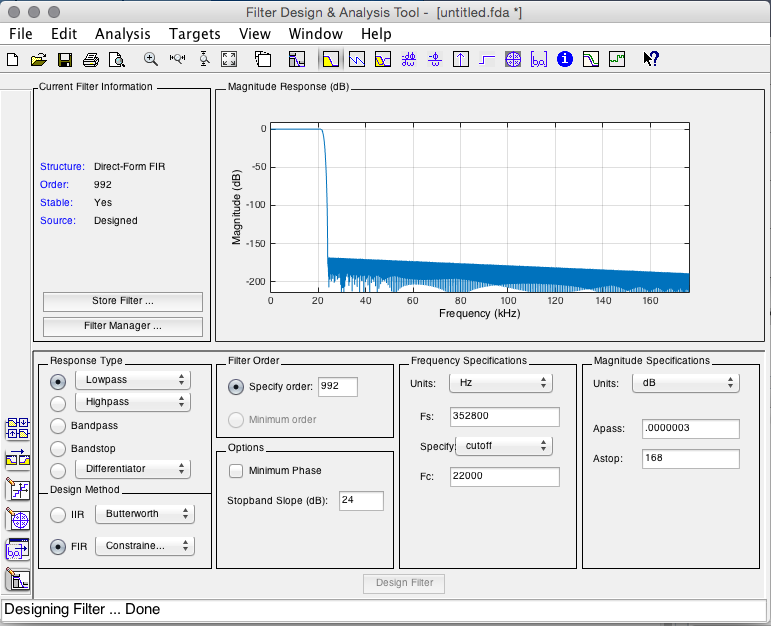Open the Design Filter sidebar panel
This screenshot has height=626, width=771.
(x=18, y=579)
